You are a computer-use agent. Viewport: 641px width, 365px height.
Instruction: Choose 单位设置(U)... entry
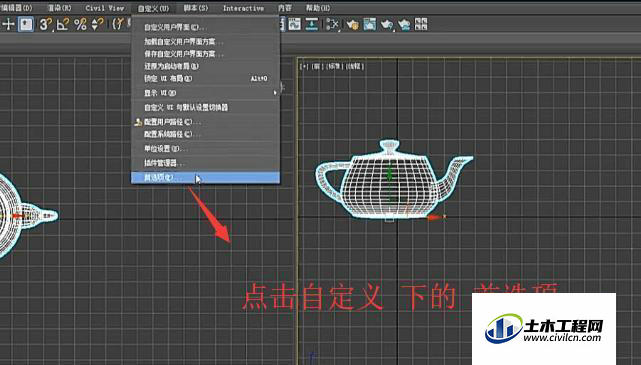point(205,148)
